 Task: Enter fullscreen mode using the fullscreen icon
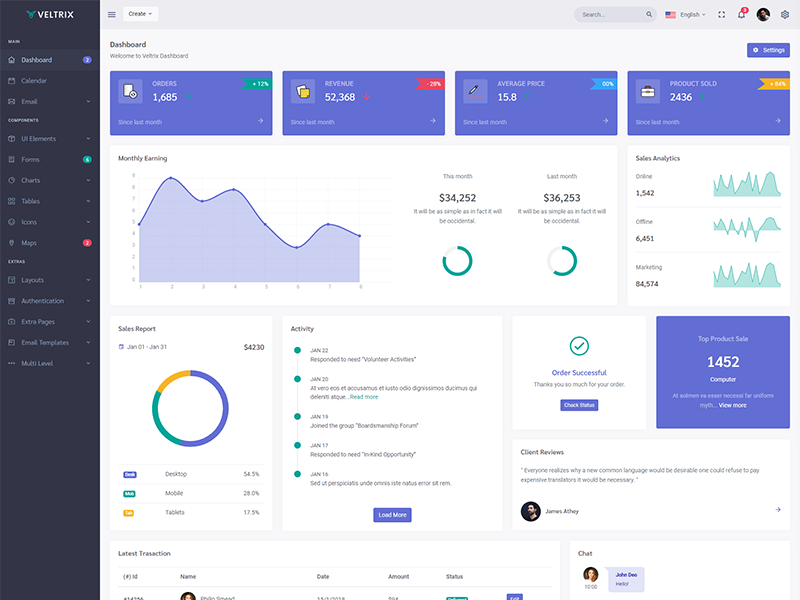point(721,14)
